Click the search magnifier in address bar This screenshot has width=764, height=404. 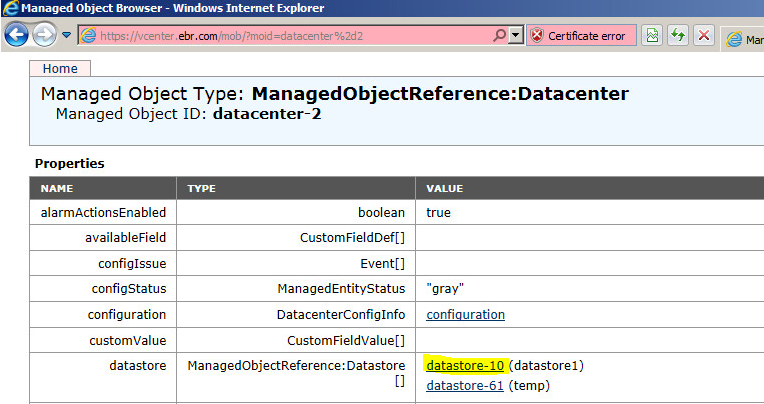coord(499,36)
